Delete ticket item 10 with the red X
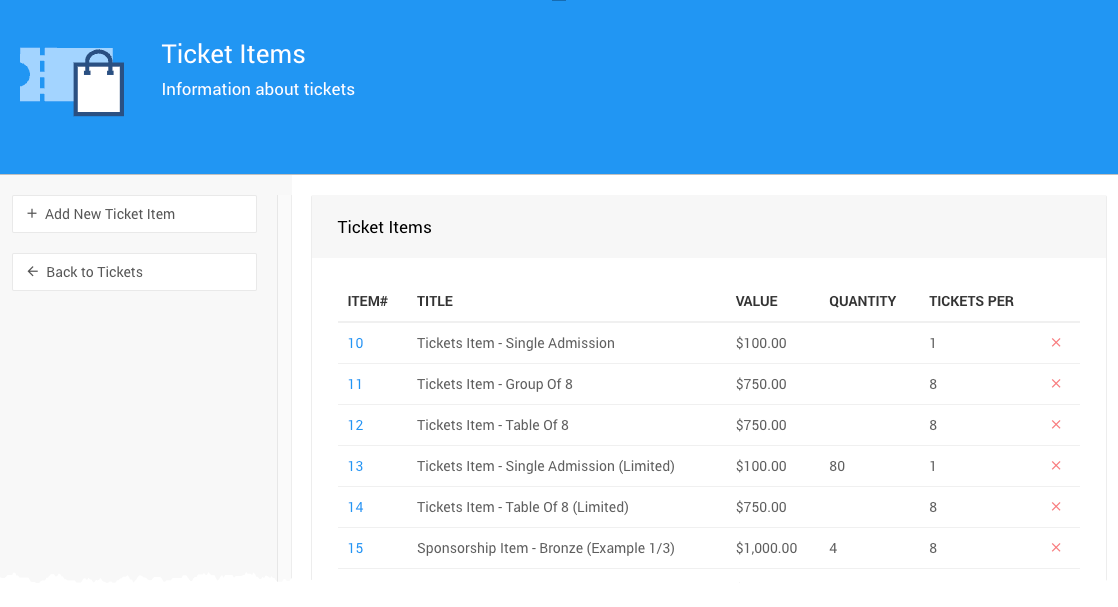 point(1056,343)
